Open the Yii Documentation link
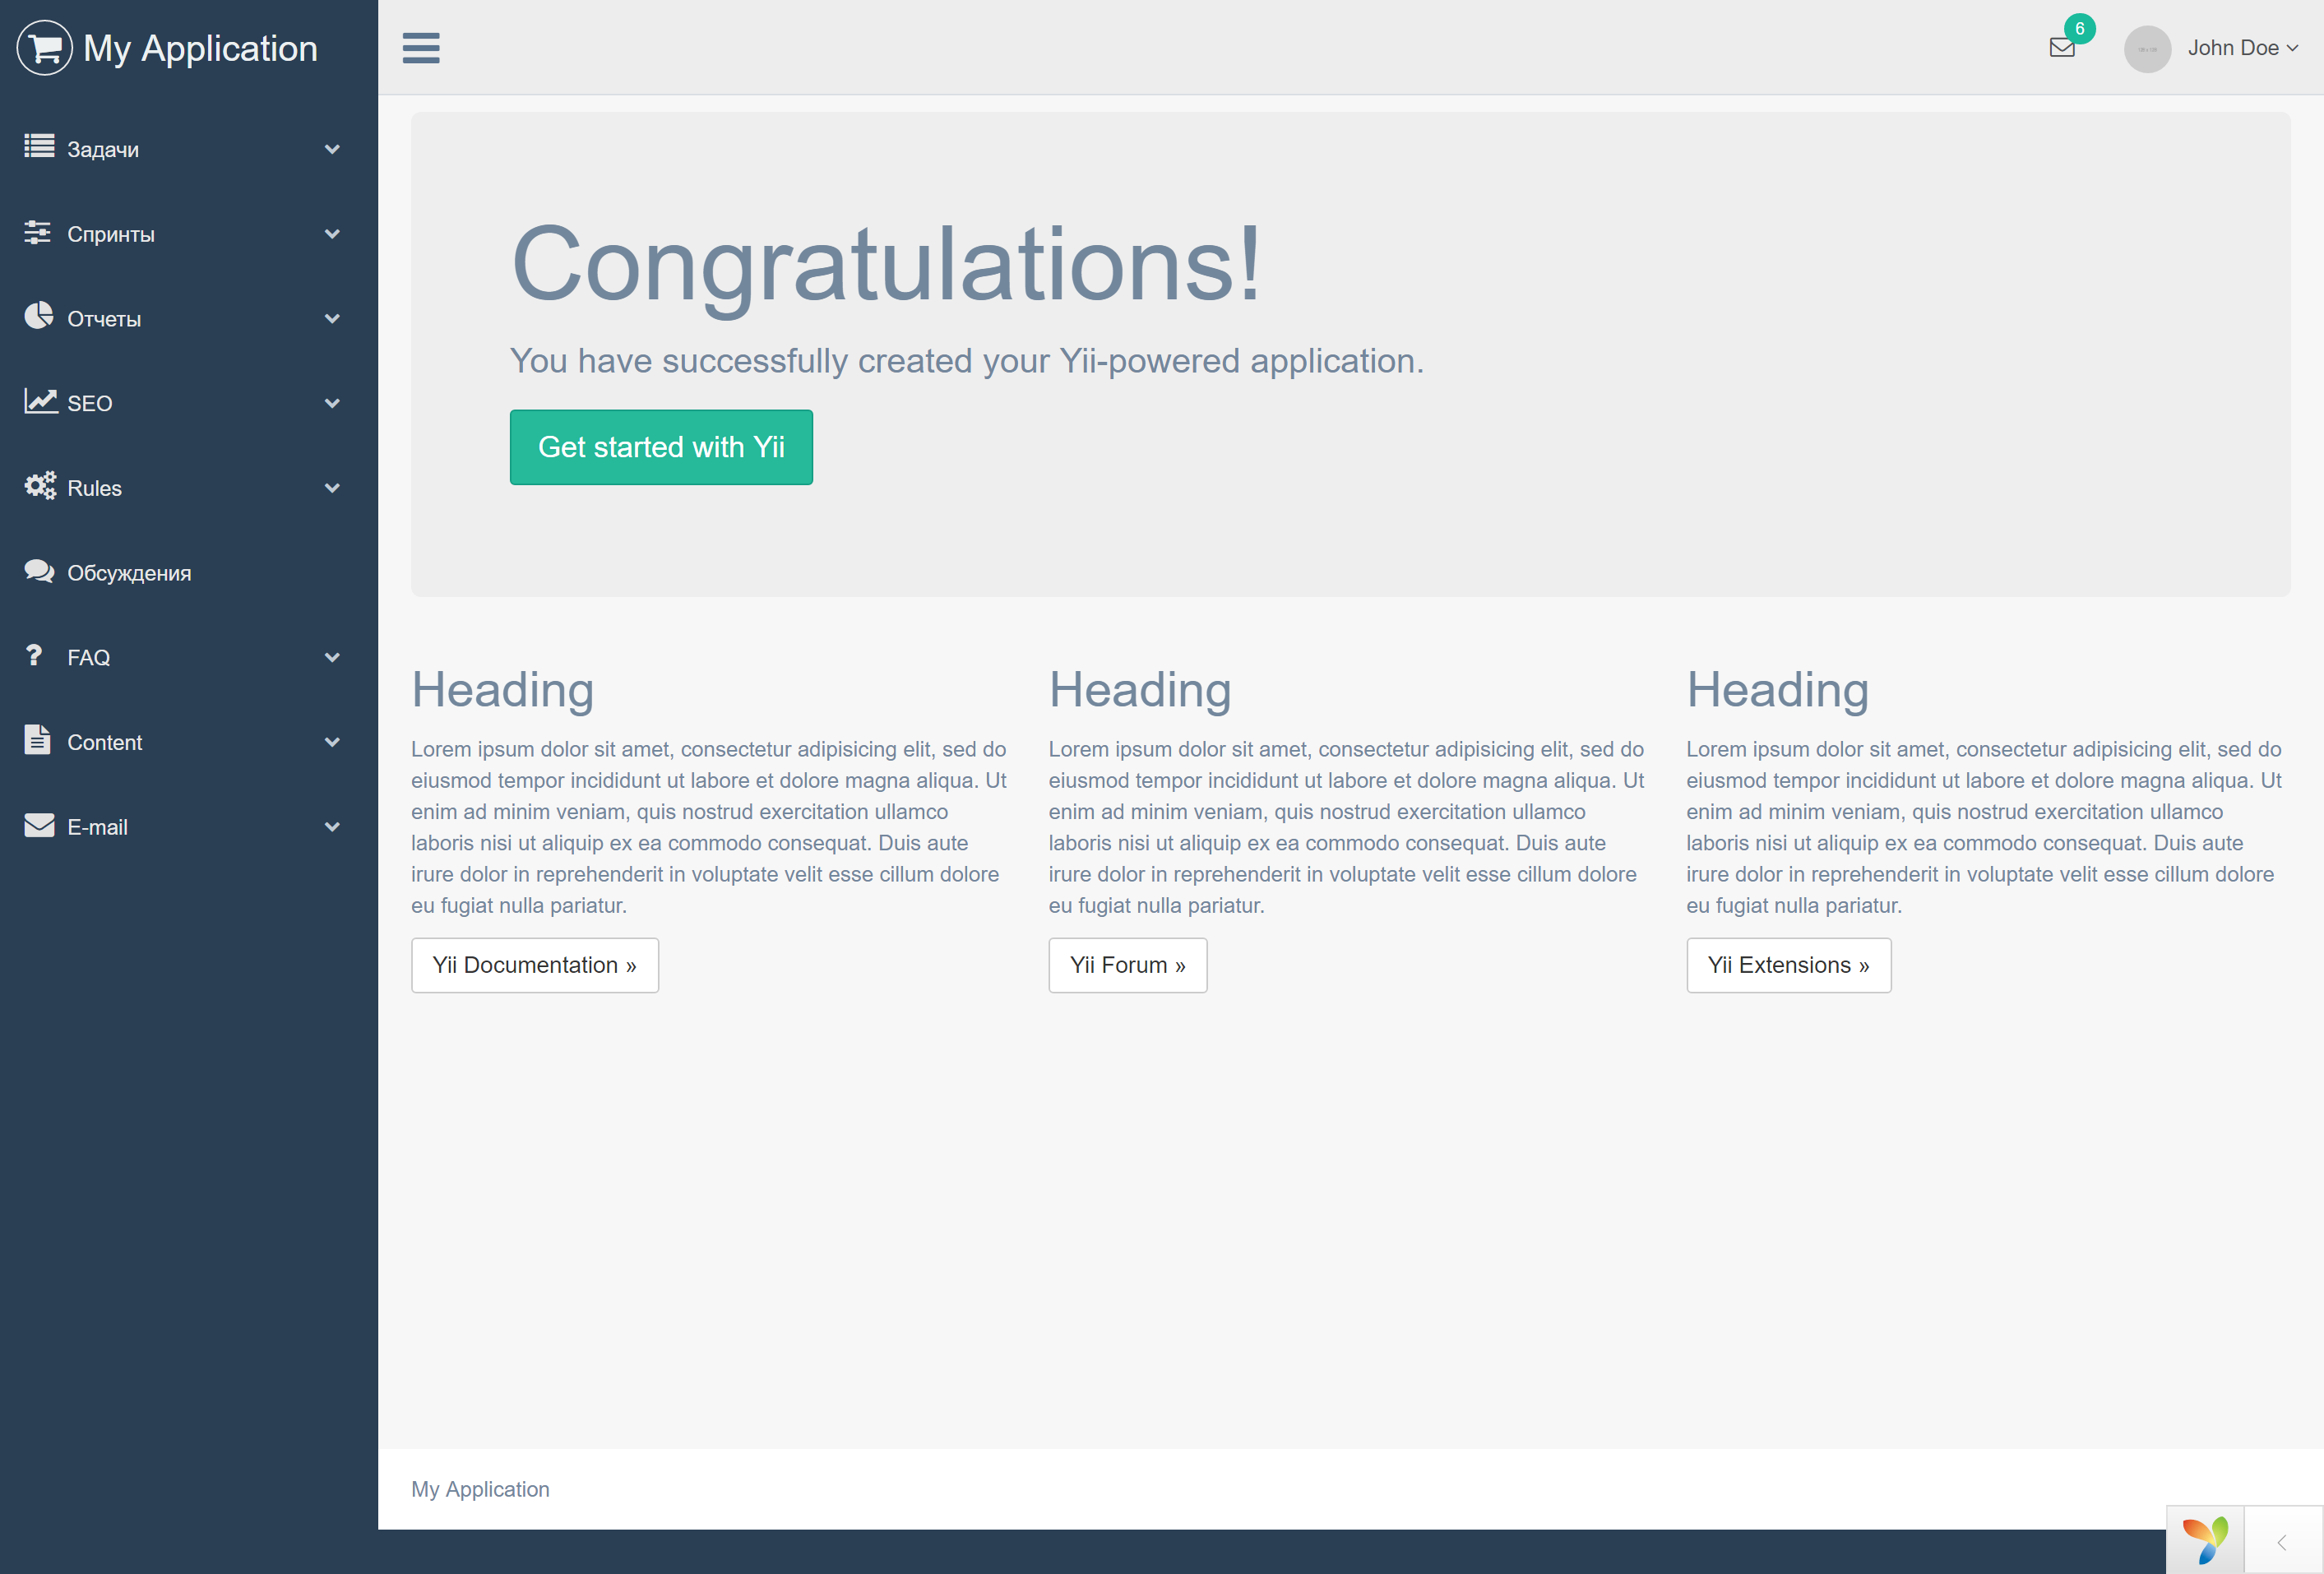The height and width of the screenshot is (1574, 2324). point(534,965)
